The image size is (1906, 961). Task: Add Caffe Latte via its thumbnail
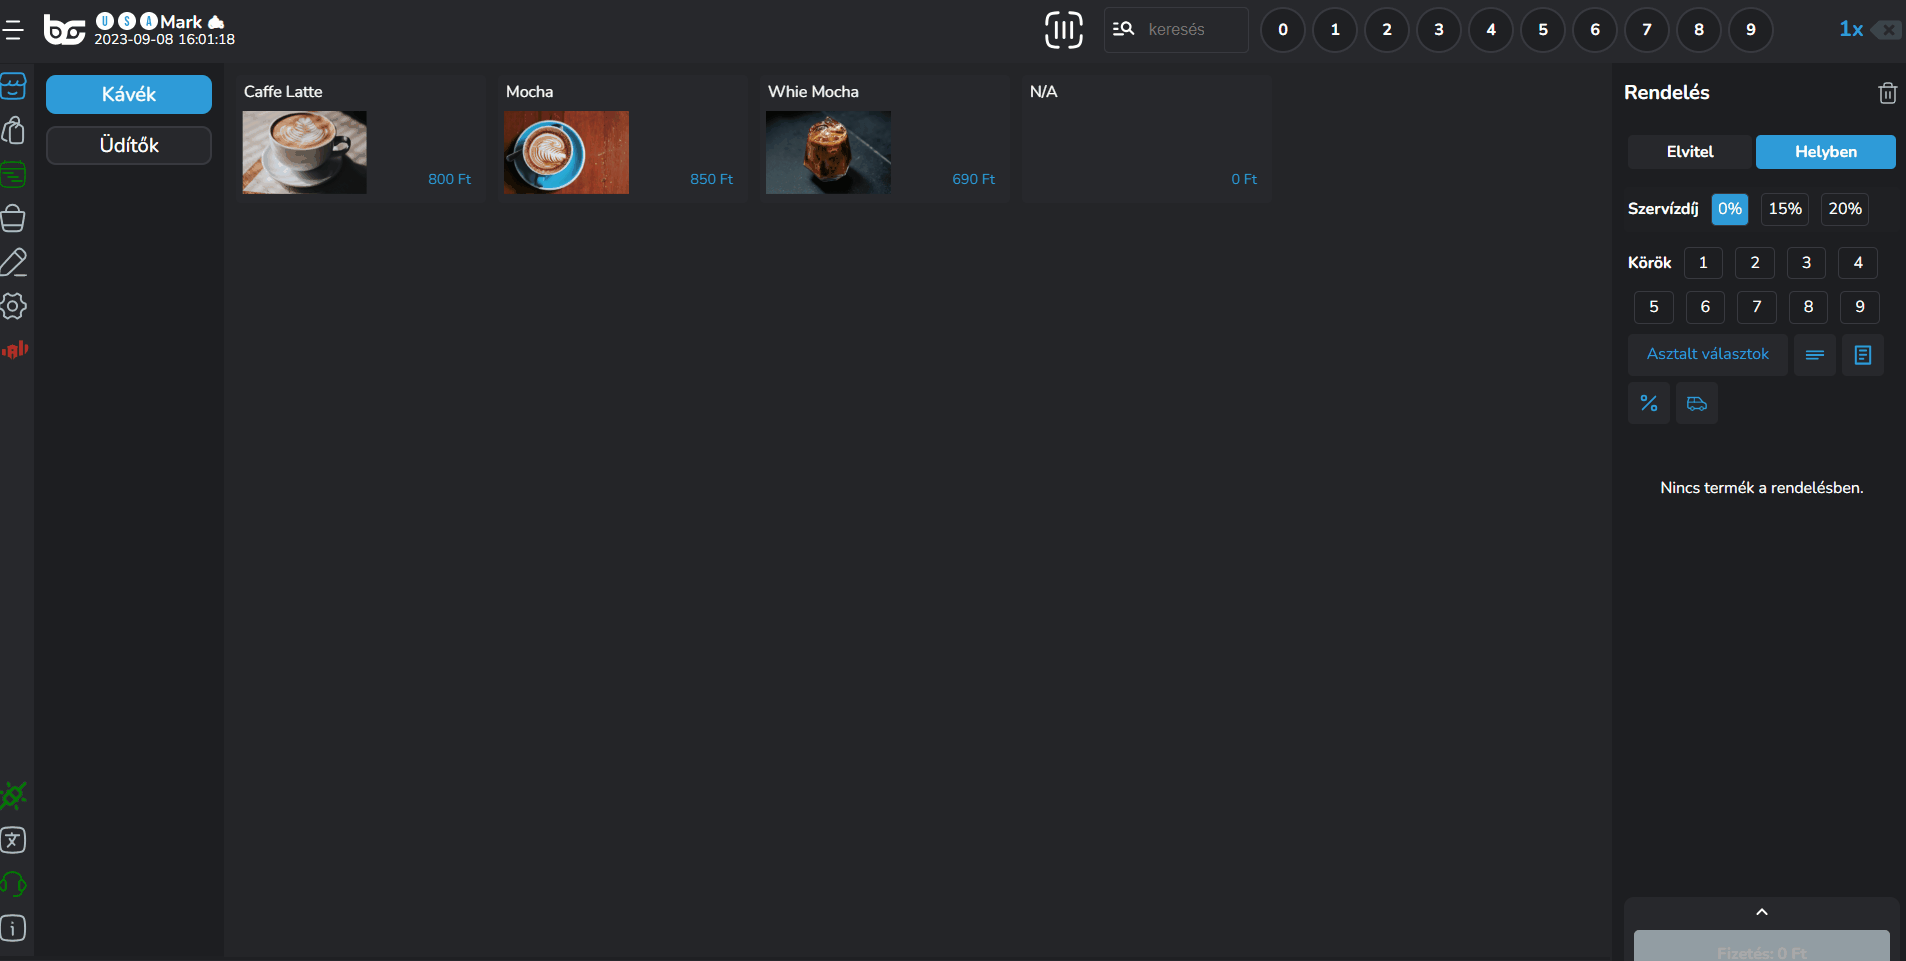click(305, 152)
